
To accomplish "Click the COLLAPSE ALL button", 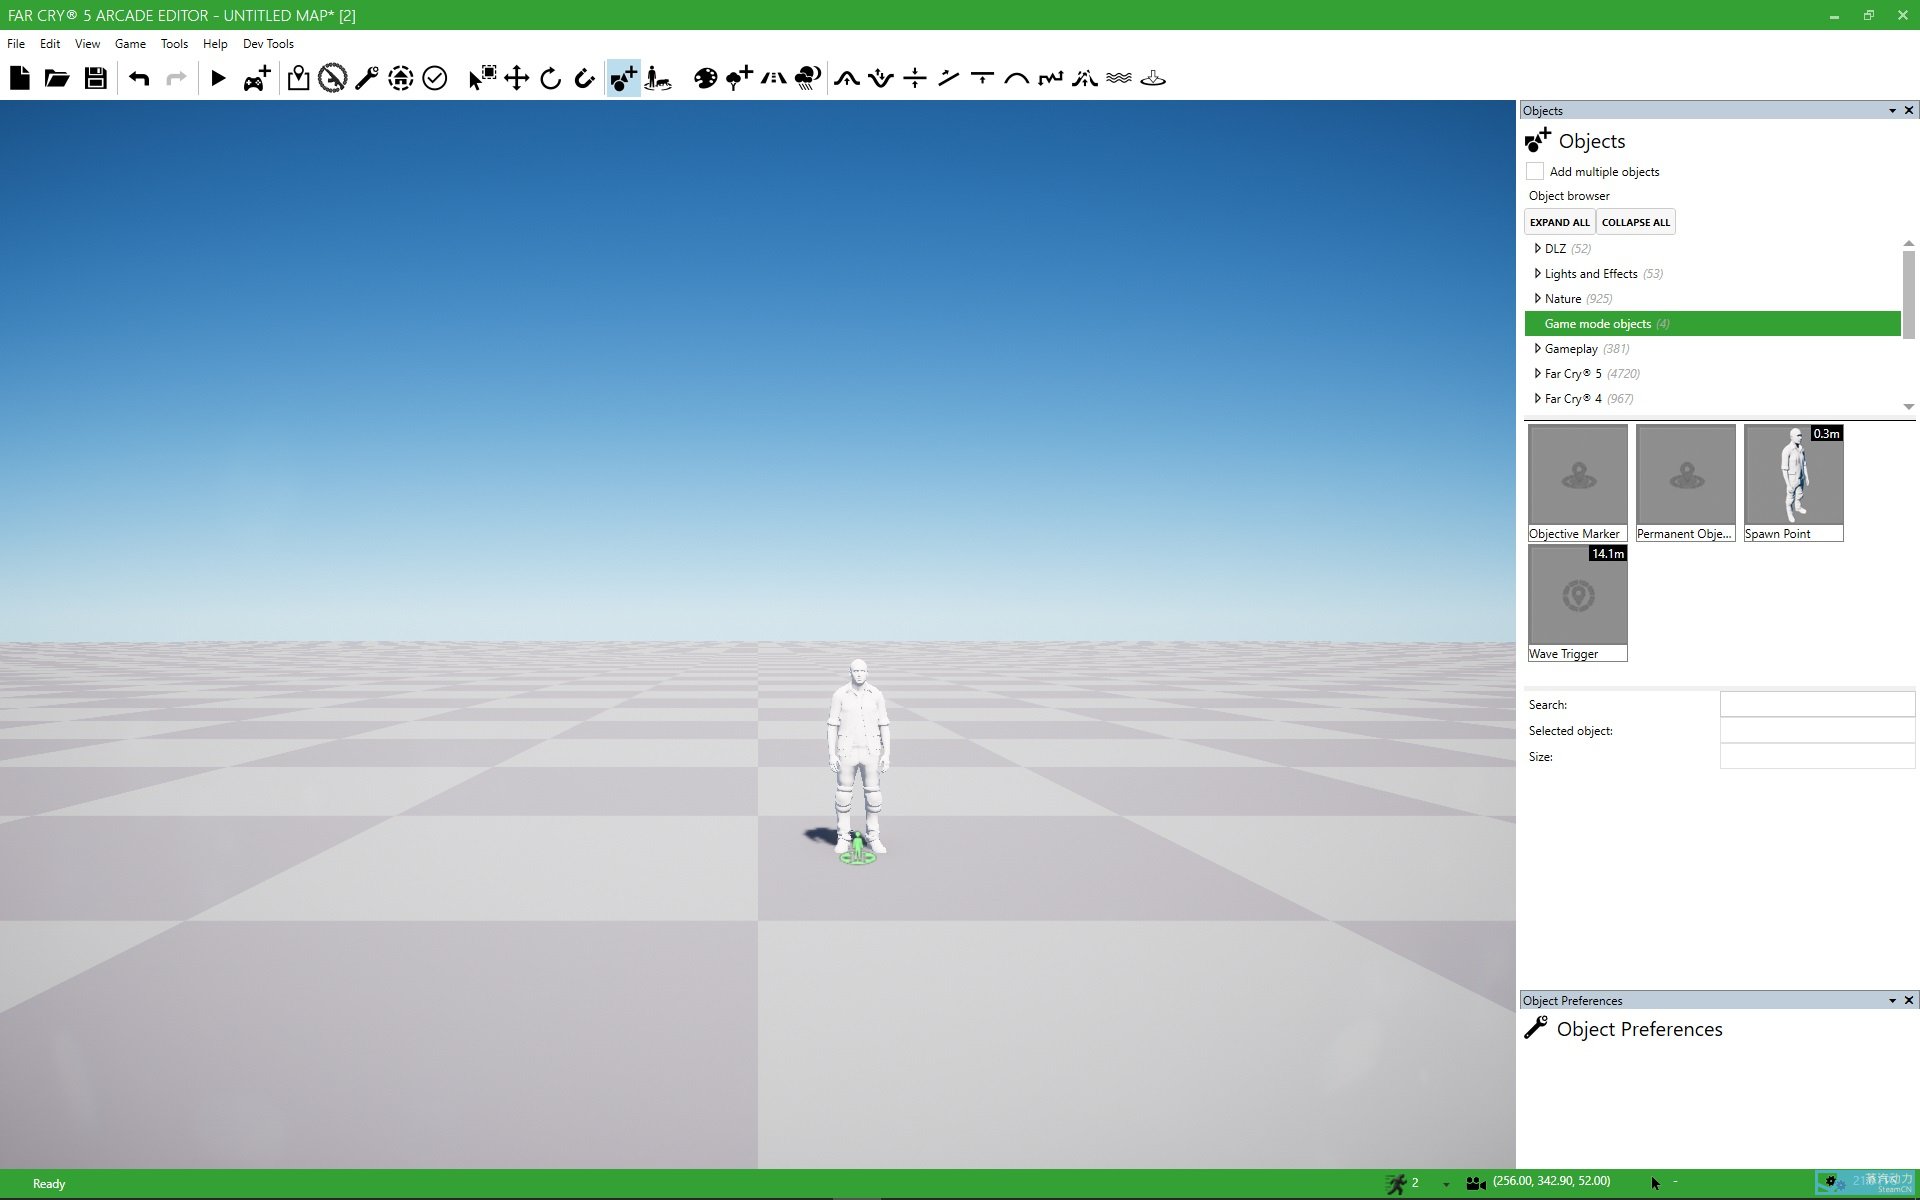I will click(x=1636, y=222).
